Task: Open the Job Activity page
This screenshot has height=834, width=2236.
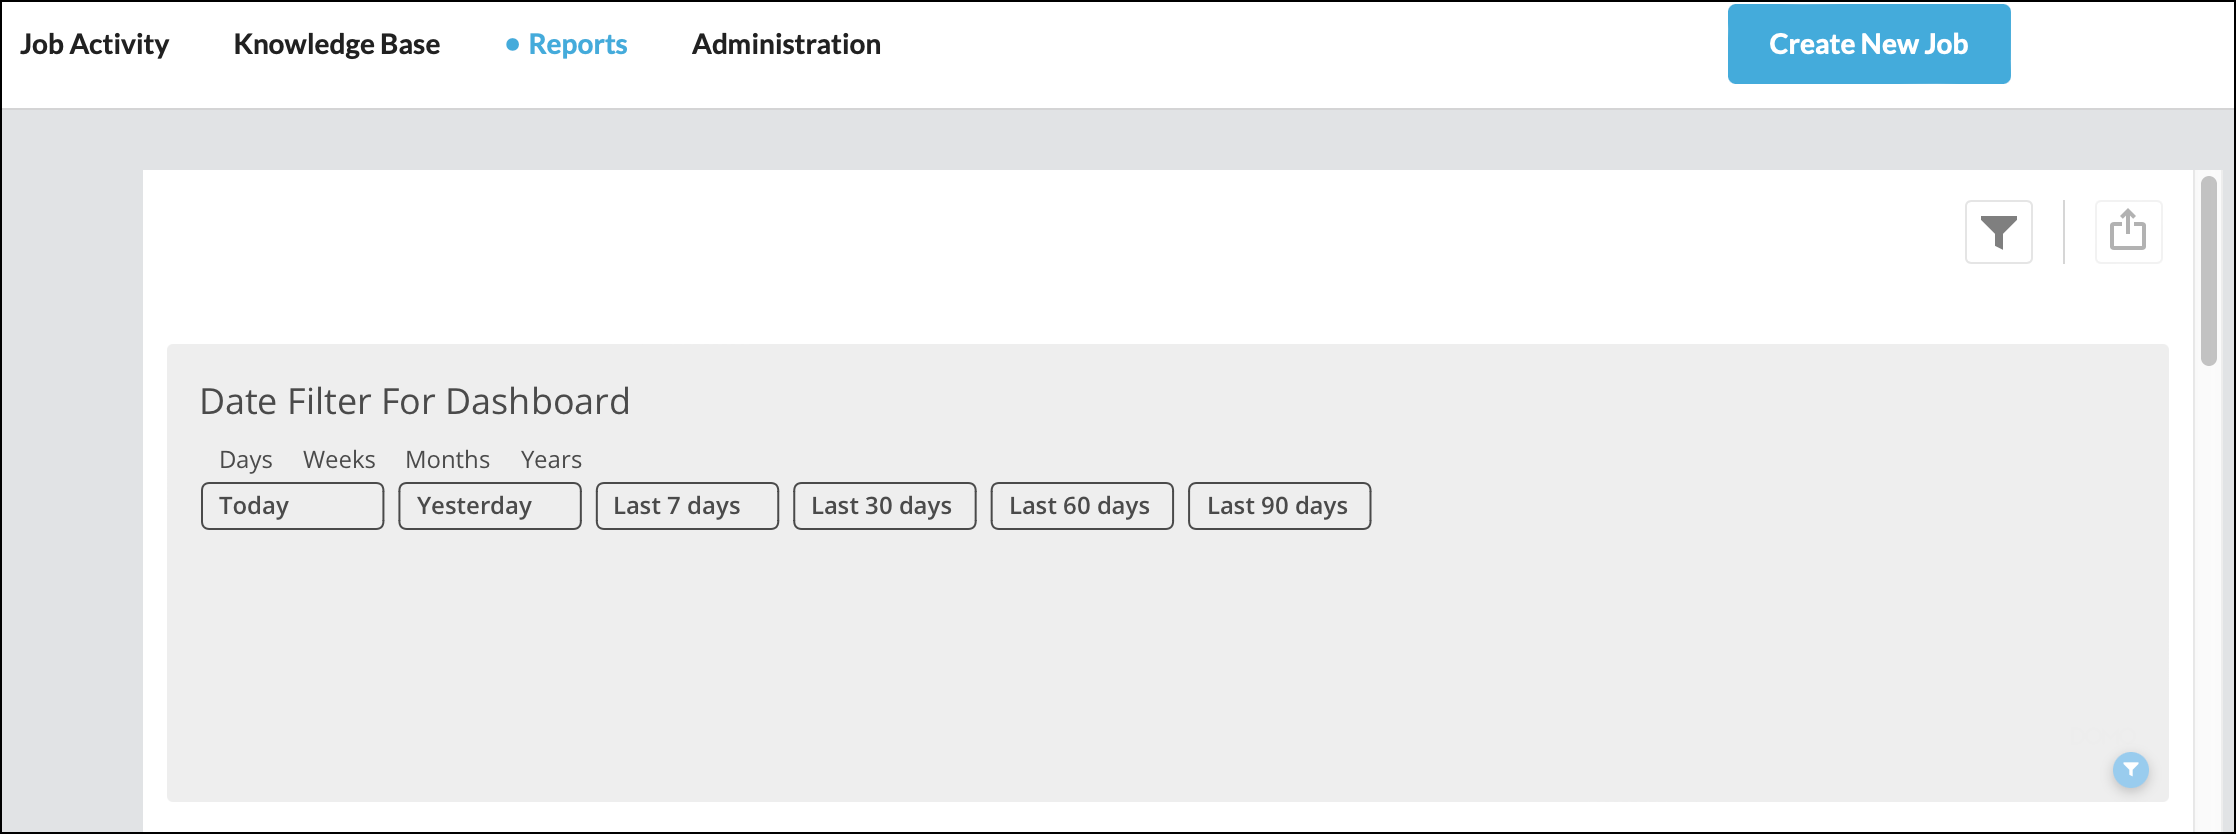Action: [x=95, y=44]
